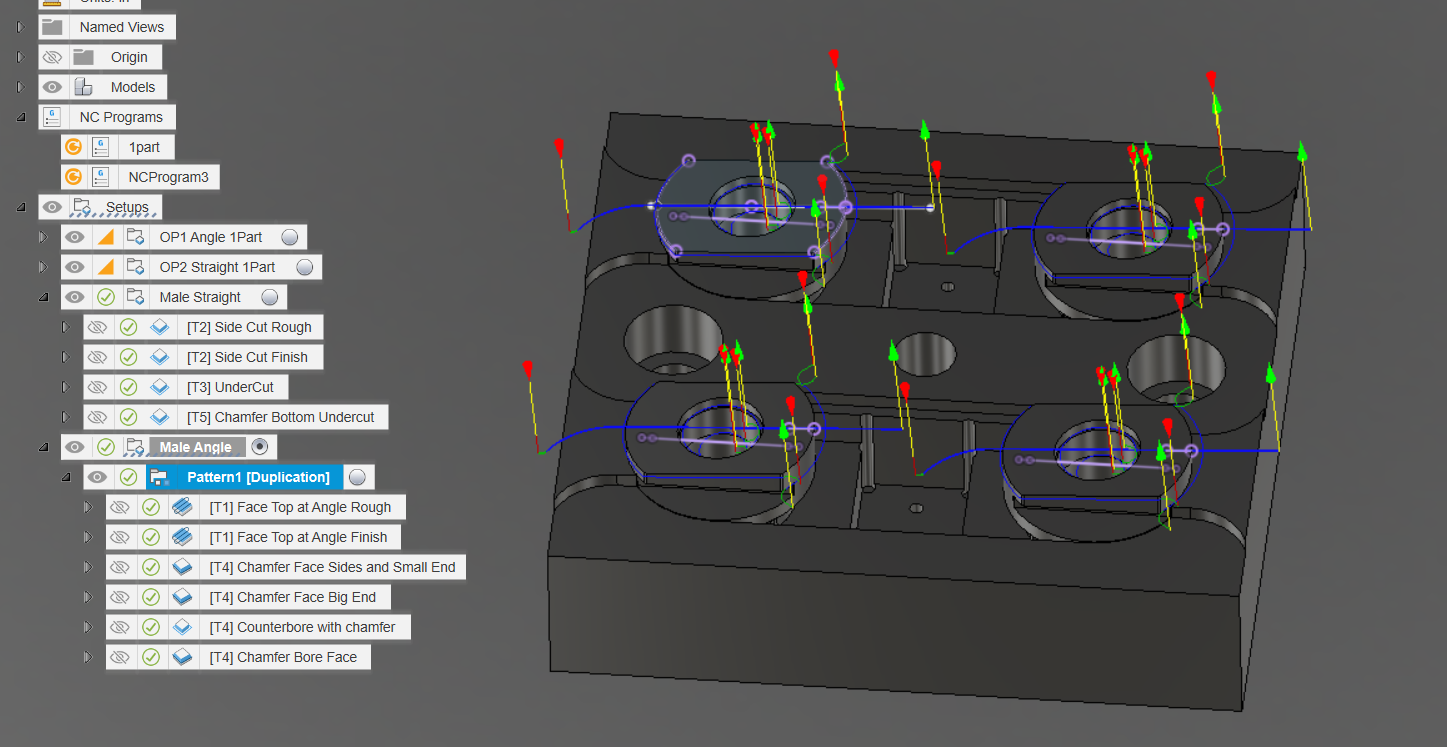Collapse the Setups node
1447x747 pixels.
[x=20, y=207]
